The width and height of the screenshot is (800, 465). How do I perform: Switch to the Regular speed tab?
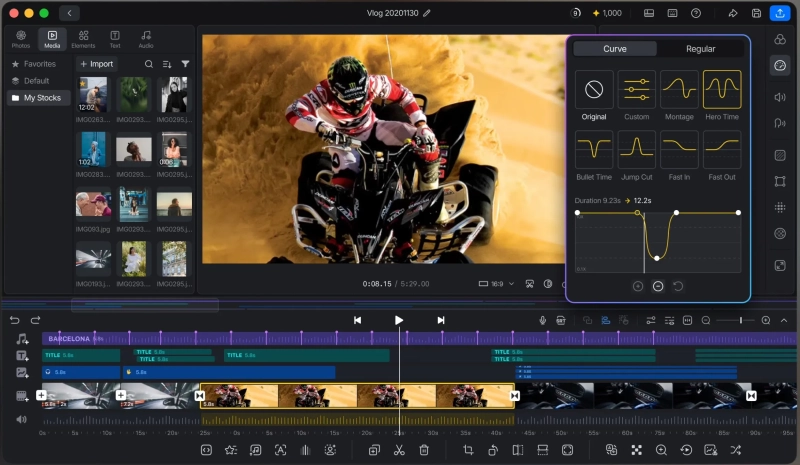coord(700,48)
